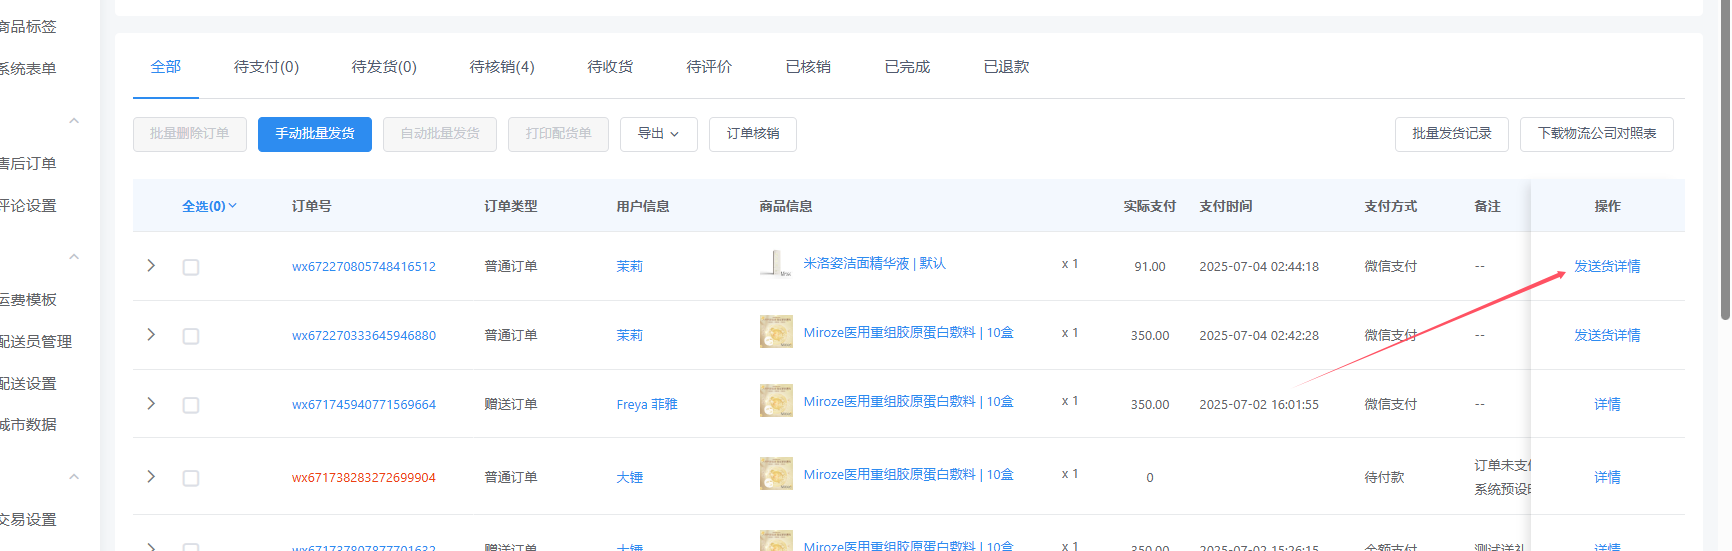
Task: Open order number wx672270333645946880 link
Action: pos(364,336)
